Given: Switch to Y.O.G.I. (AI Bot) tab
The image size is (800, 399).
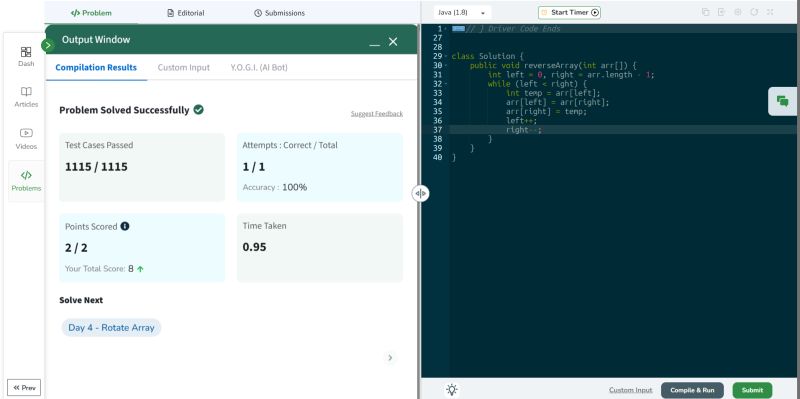Looking at the screenshot, I should 259,67.
